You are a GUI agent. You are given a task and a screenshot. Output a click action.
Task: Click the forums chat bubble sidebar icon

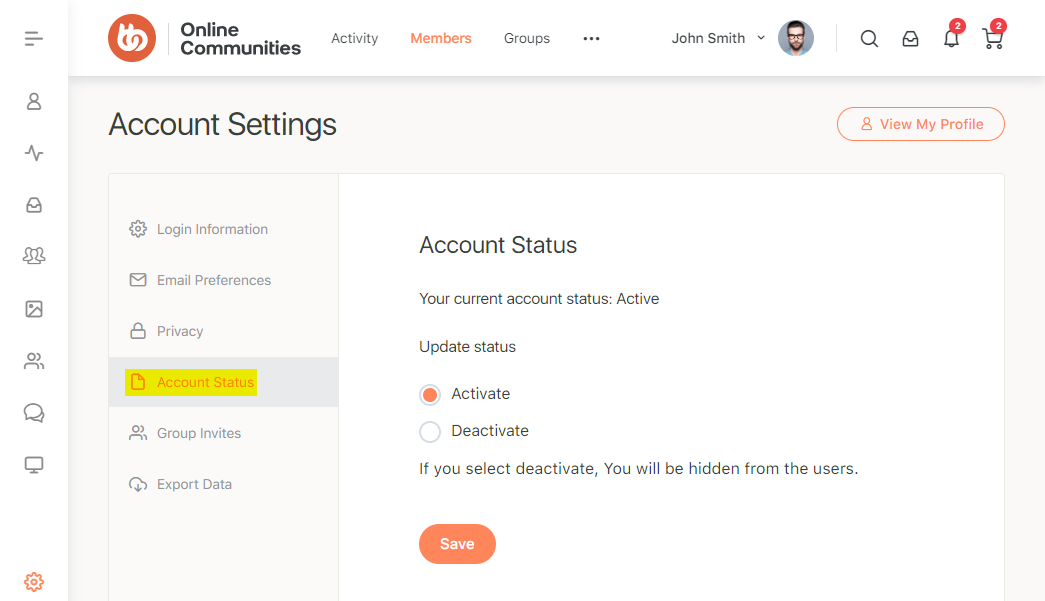coord(34,413)
